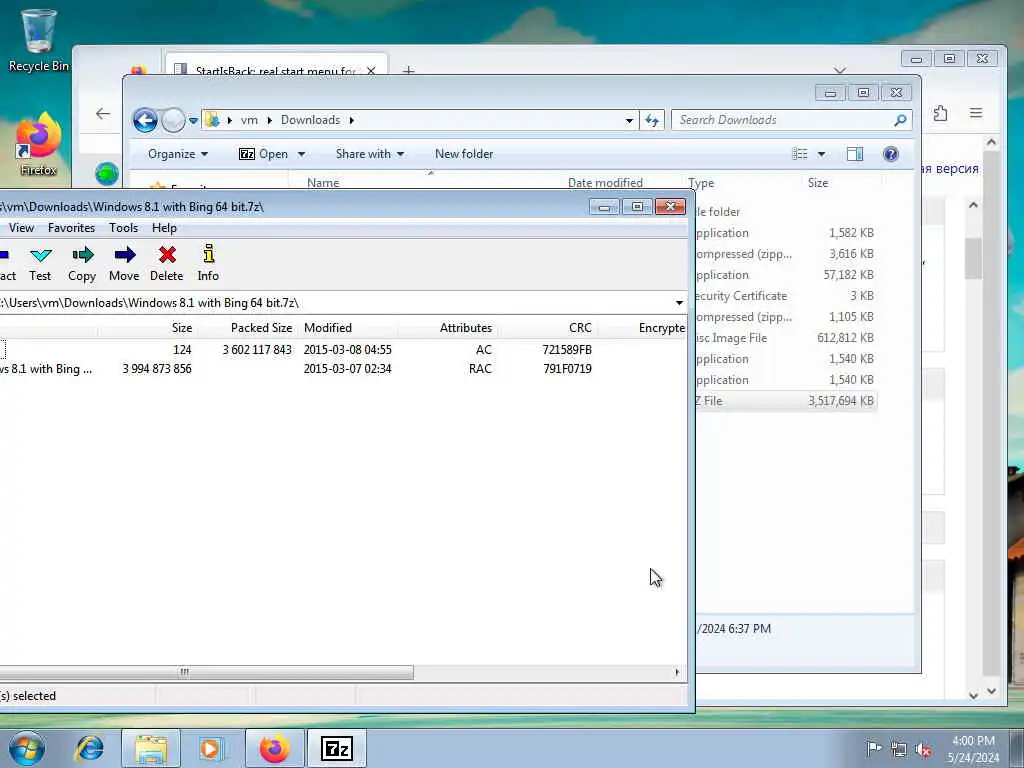The width and height of the screenshot is (1024, 768).
Task: Open the Favorites menu in 7-Zip
Action: [71, 228]
